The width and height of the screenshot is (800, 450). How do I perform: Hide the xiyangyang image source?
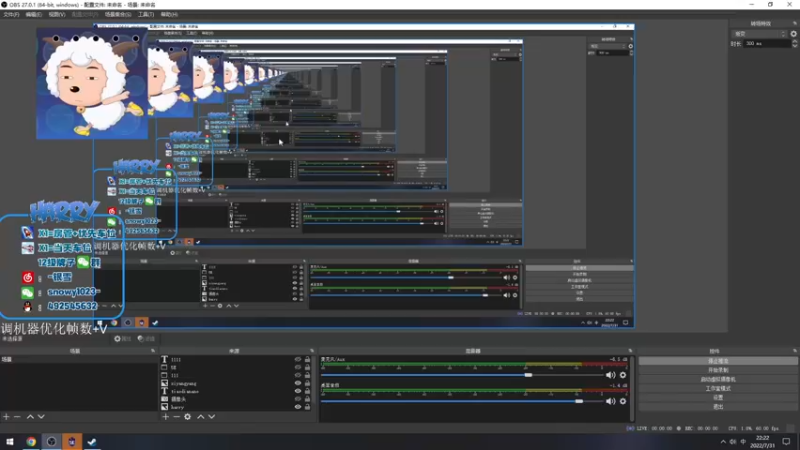298,383
